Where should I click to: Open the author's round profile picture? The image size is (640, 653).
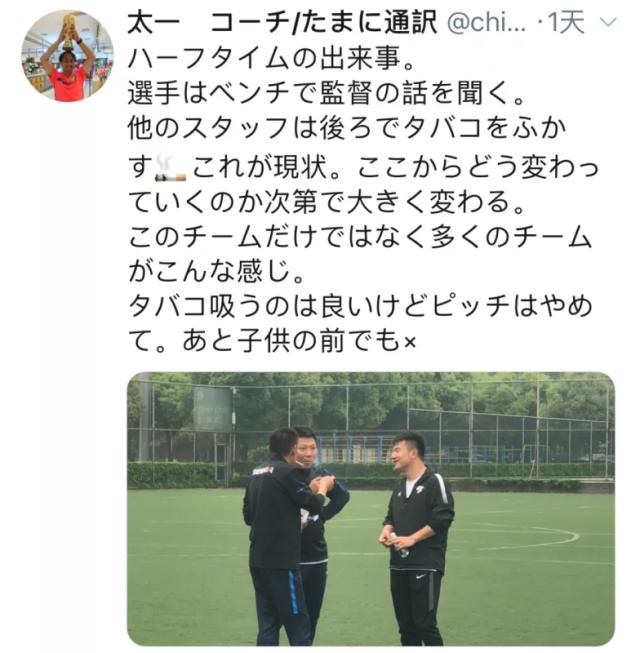coord(67,56)
